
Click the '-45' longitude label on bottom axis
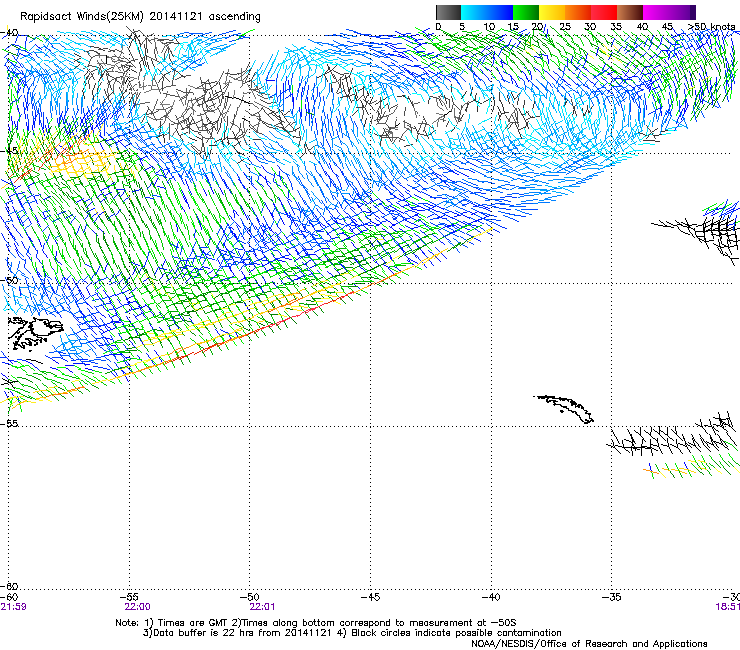pos(371,597)
